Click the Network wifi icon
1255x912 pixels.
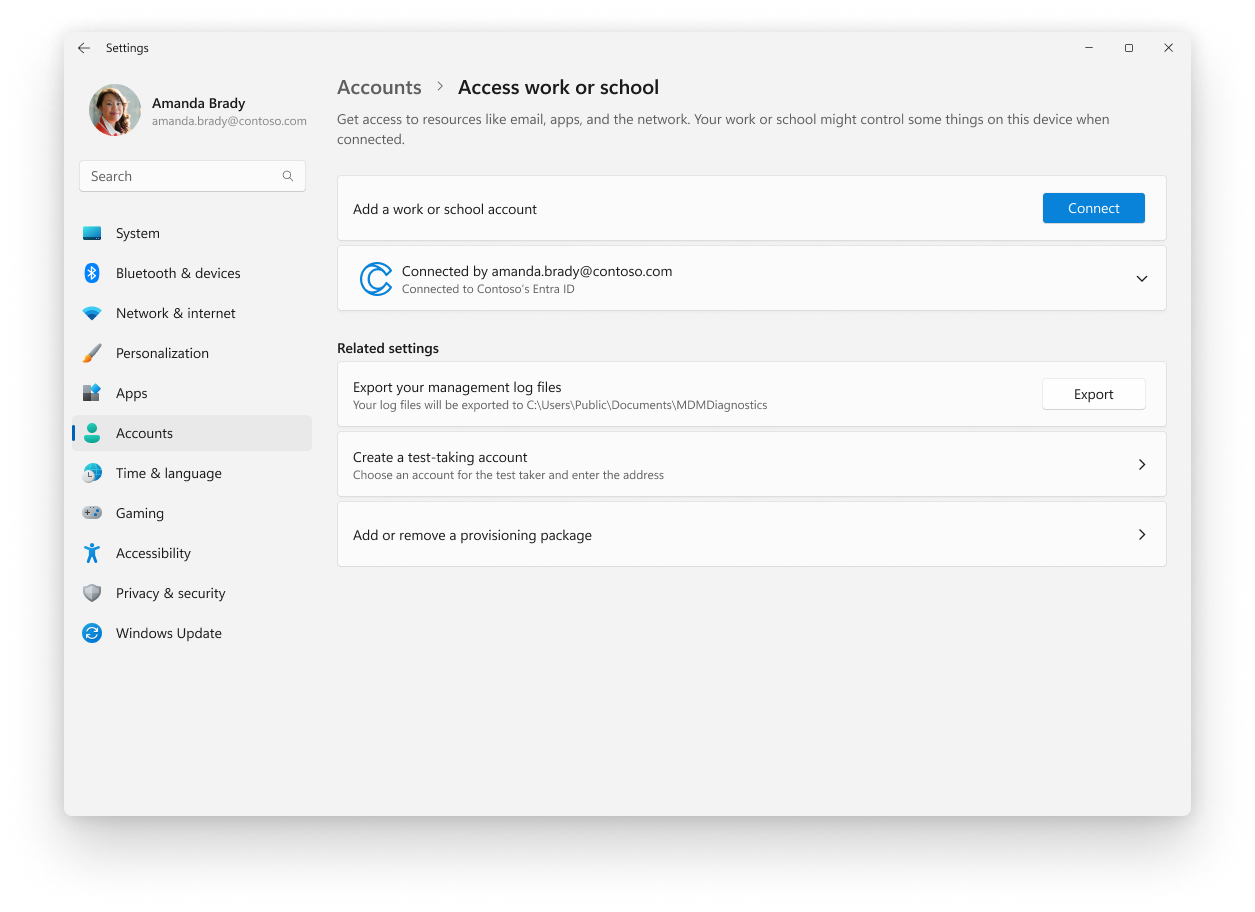pos(92,313)
